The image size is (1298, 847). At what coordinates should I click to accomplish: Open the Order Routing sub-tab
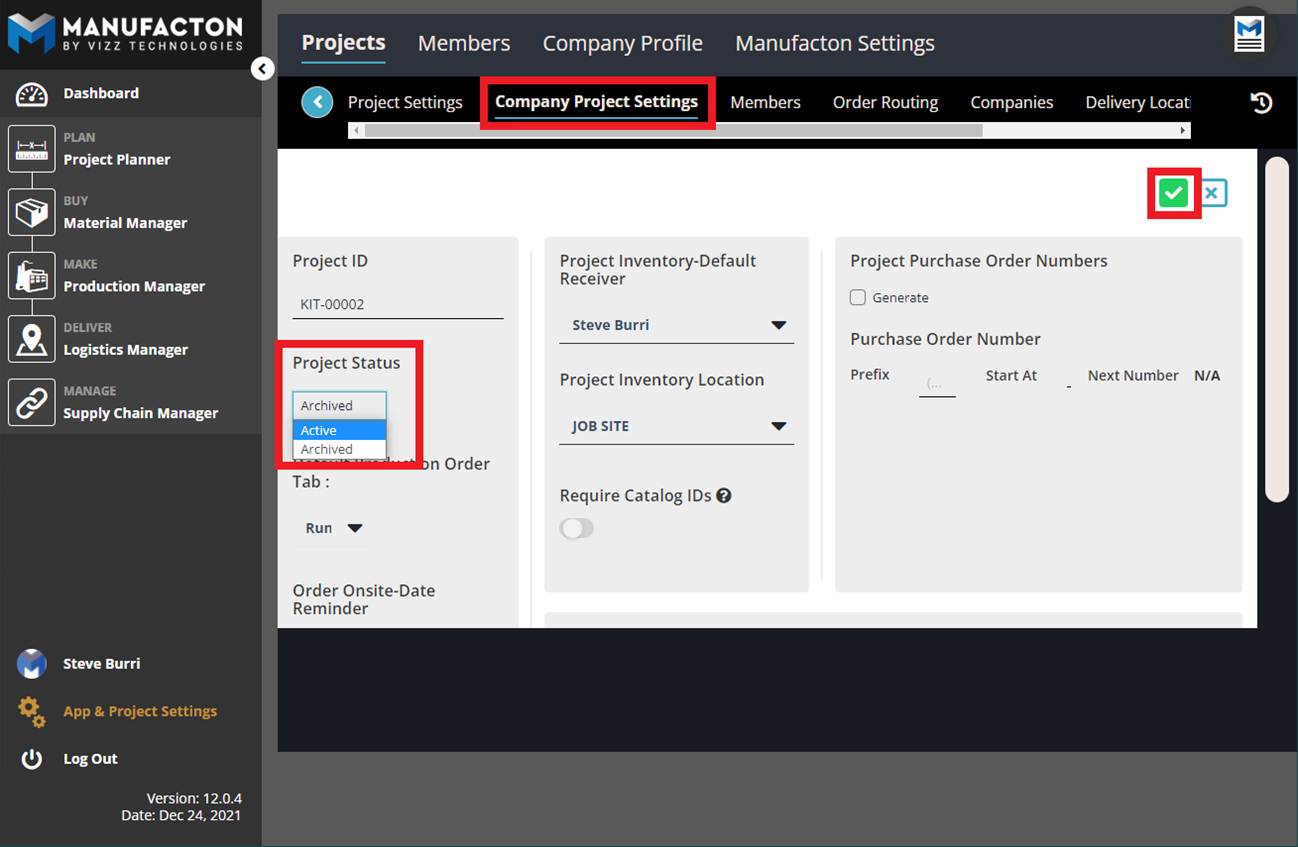pos(885,103)
